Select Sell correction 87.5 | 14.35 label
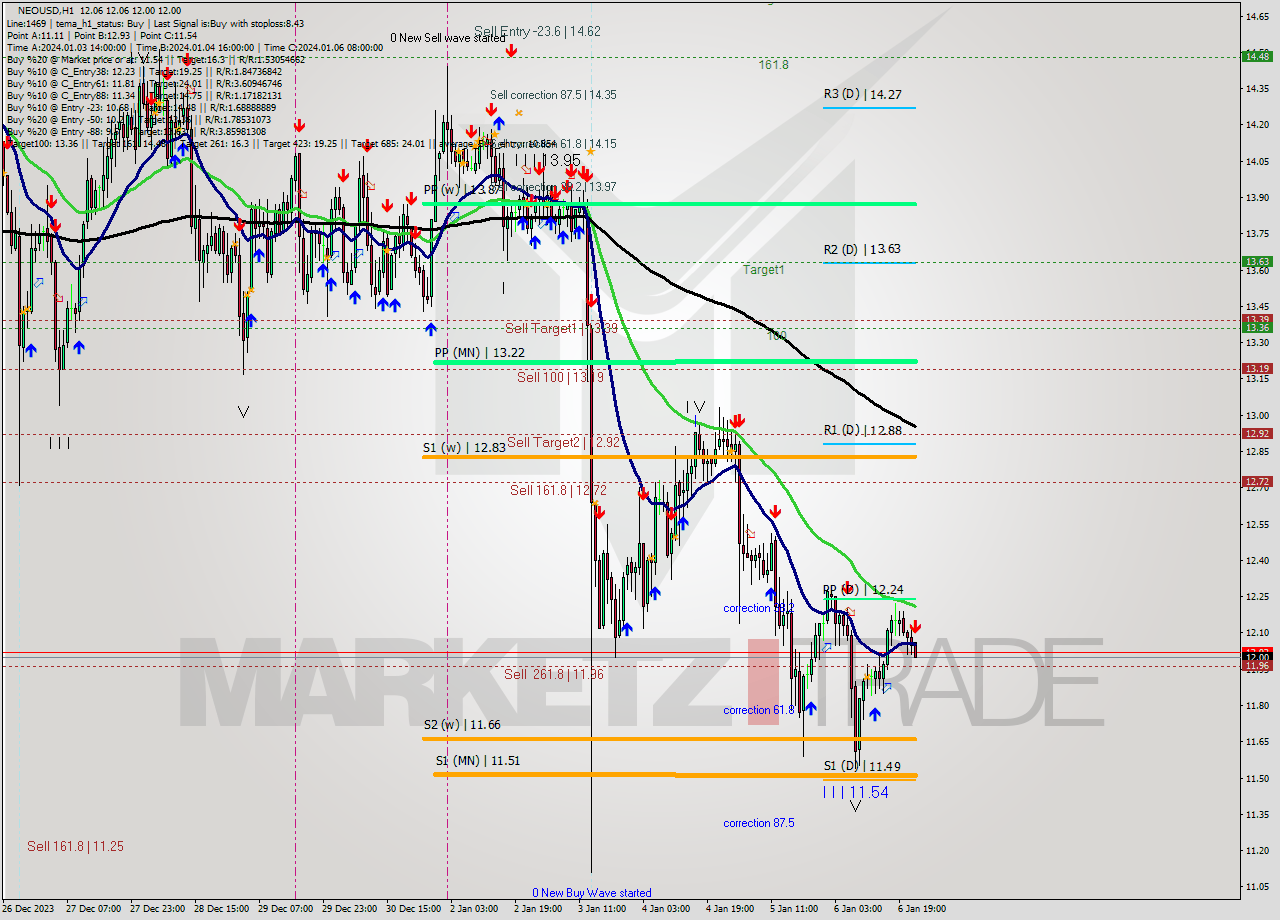The width and height of the screenshot is (1280, 920). (x=553, y=95)
